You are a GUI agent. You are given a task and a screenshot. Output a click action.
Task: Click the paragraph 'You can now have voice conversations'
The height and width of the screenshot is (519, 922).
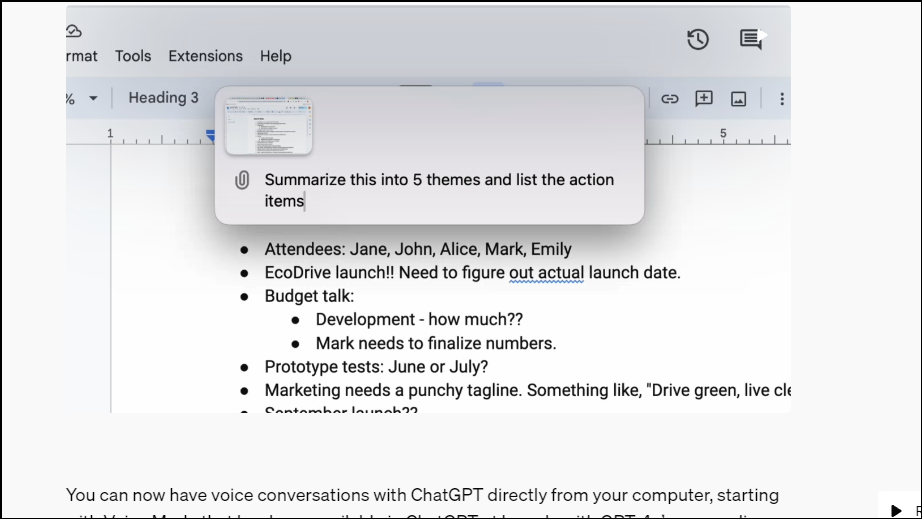point(422,495)
